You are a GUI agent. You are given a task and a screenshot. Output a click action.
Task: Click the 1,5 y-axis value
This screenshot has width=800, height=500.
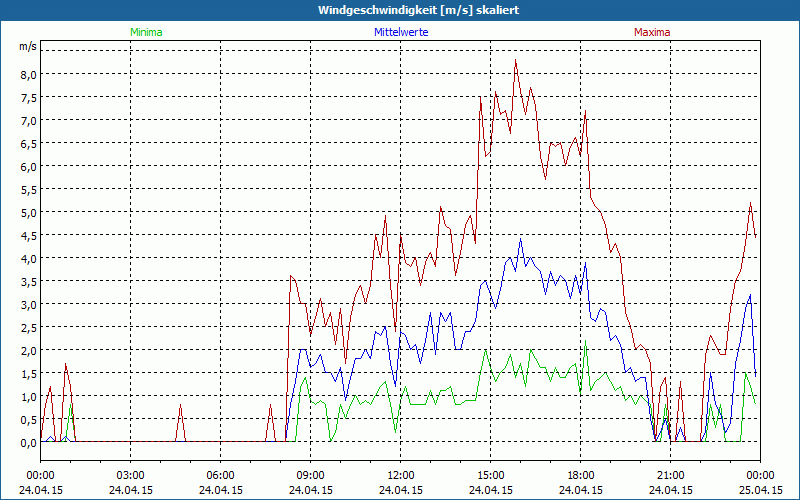coord(29,373)
